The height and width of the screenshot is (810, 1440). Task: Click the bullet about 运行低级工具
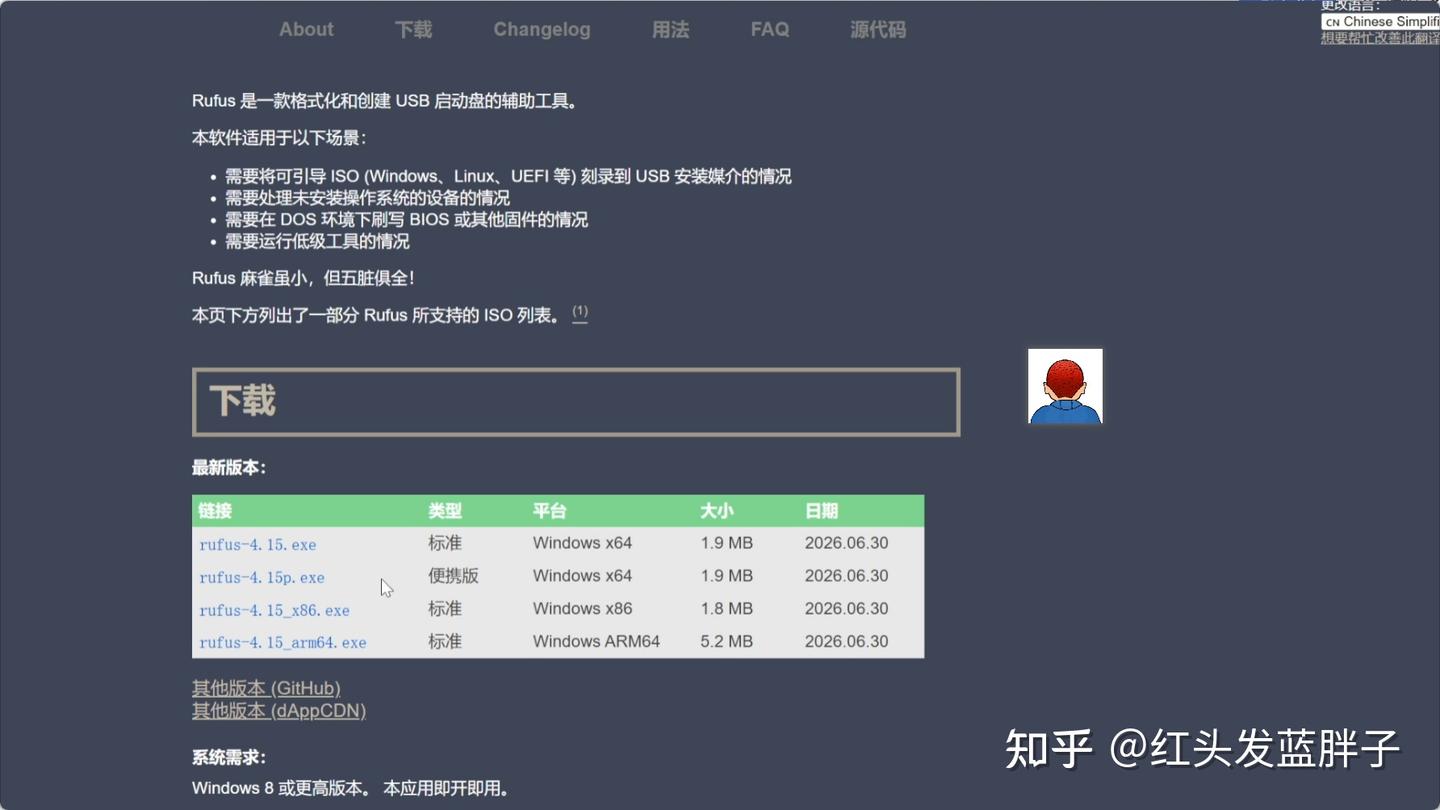[x=317, y=242]
